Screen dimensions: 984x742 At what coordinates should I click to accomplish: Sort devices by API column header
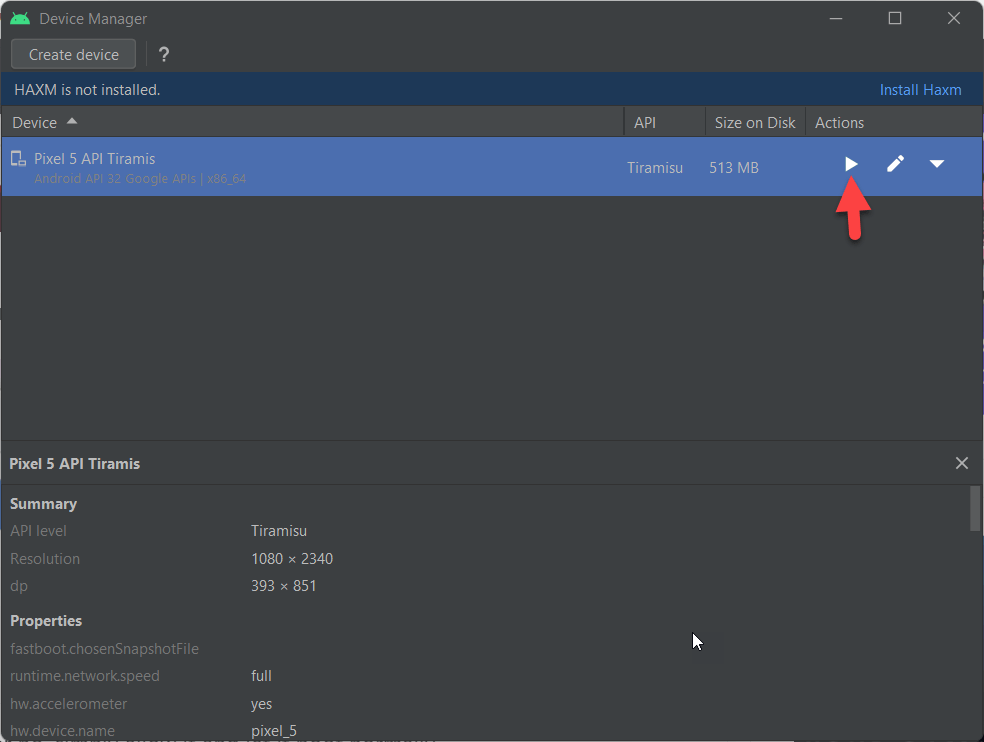tap(645, 122)
